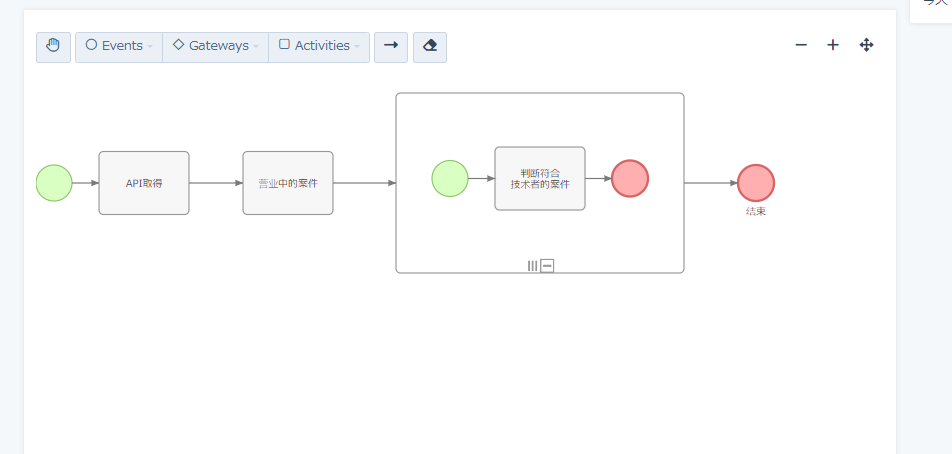Open the Activities dropdown menu

point(319,47)
